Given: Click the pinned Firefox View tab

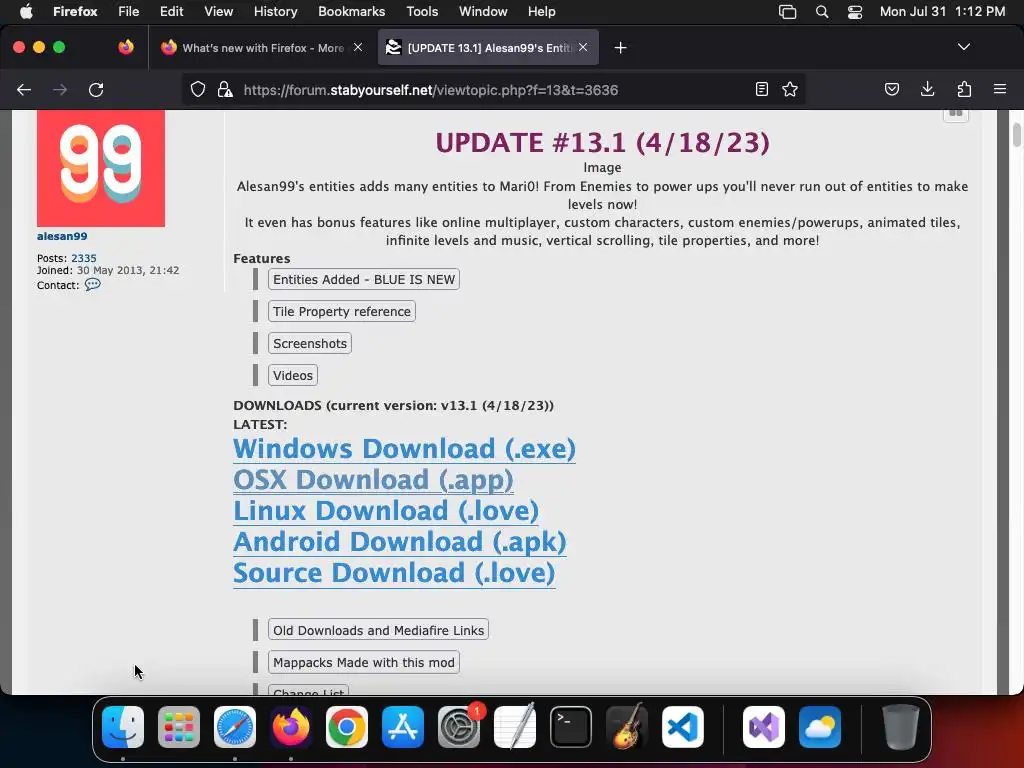Looking at the screenshot, I should tap(126, 47).
